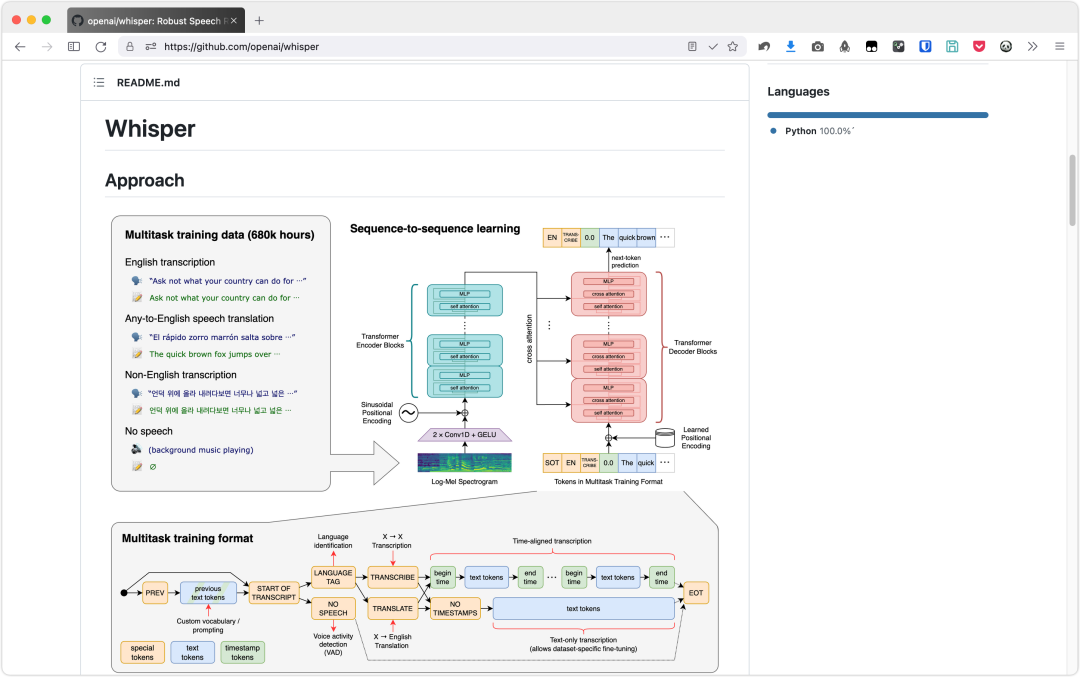The height and width of the screenshot is (677, 1080).
Task: Click the github.com URL address field
Action: click(400, 46)
